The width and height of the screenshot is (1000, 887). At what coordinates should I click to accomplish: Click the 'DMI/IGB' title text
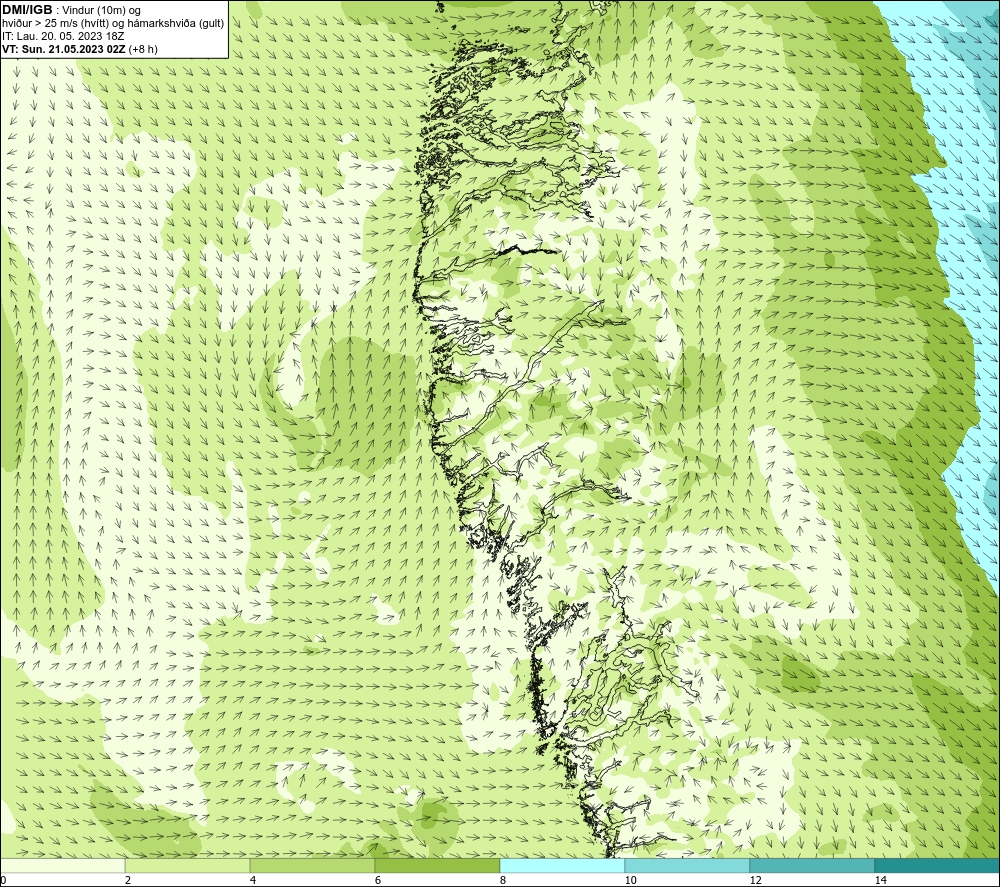point(27,10)
